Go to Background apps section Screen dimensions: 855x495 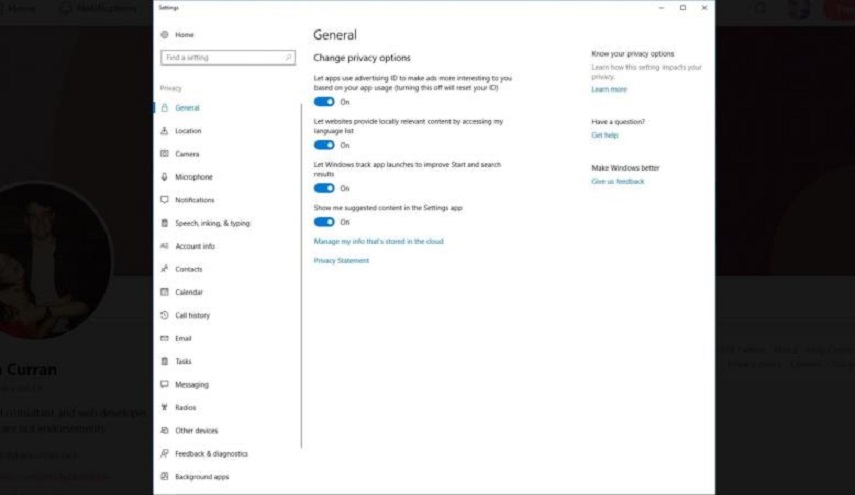(201, 477)
